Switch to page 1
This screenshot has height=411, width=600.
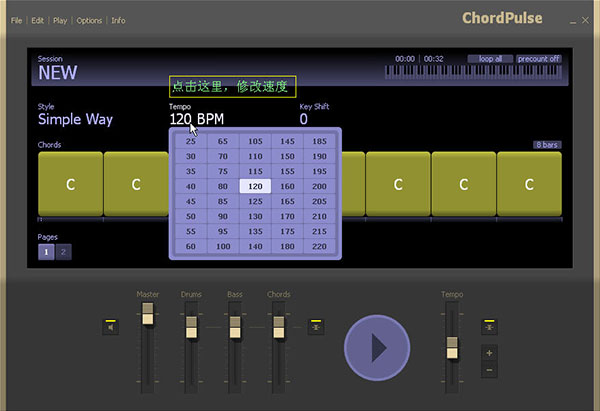coord(46,252)
